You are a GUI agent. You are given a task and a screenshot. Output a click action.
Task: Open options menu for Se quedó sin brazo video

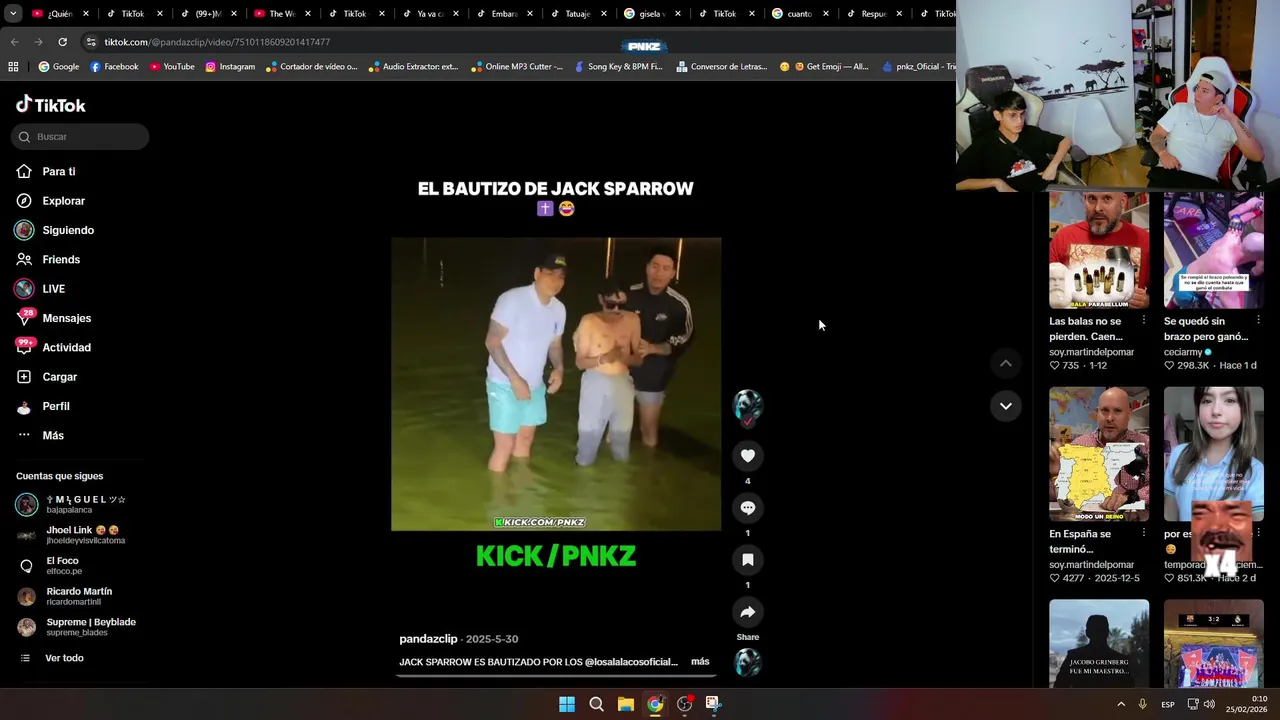pyautogui.click(x=1258, y=321)
